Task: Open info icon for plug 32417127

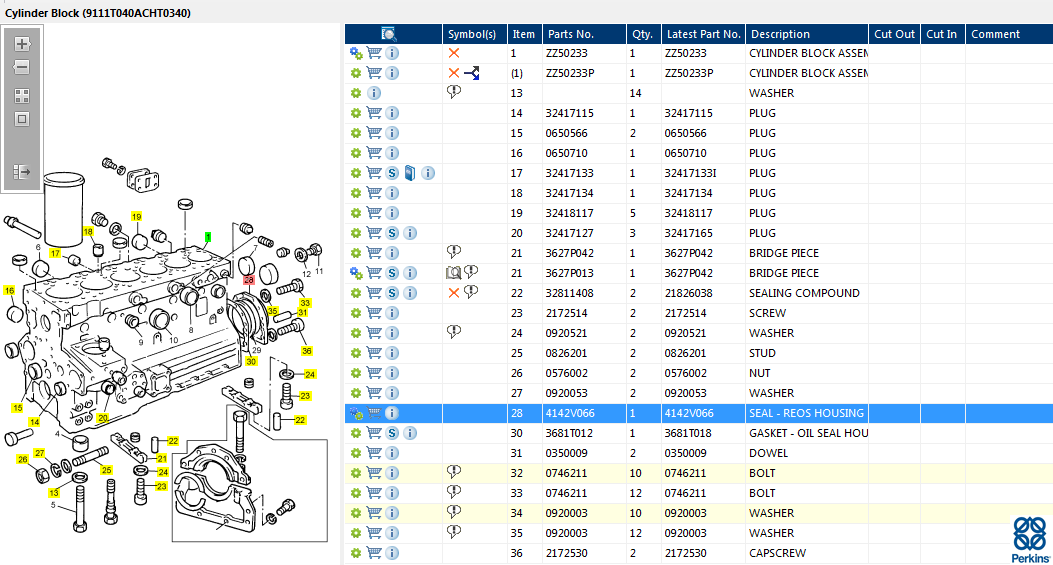Action: coord(410,233)
